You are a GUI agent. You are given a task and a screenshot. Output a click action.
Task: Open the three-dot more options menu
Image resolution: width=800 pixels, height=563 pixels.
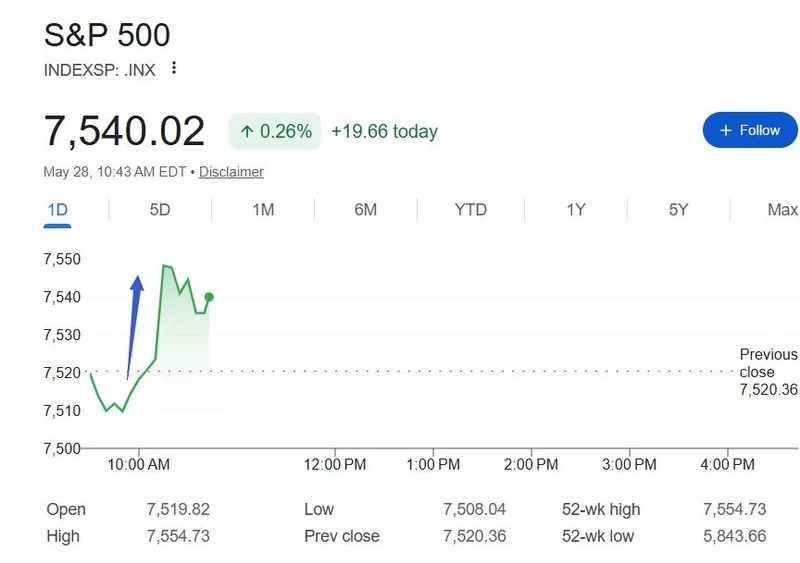click(174, 68)
